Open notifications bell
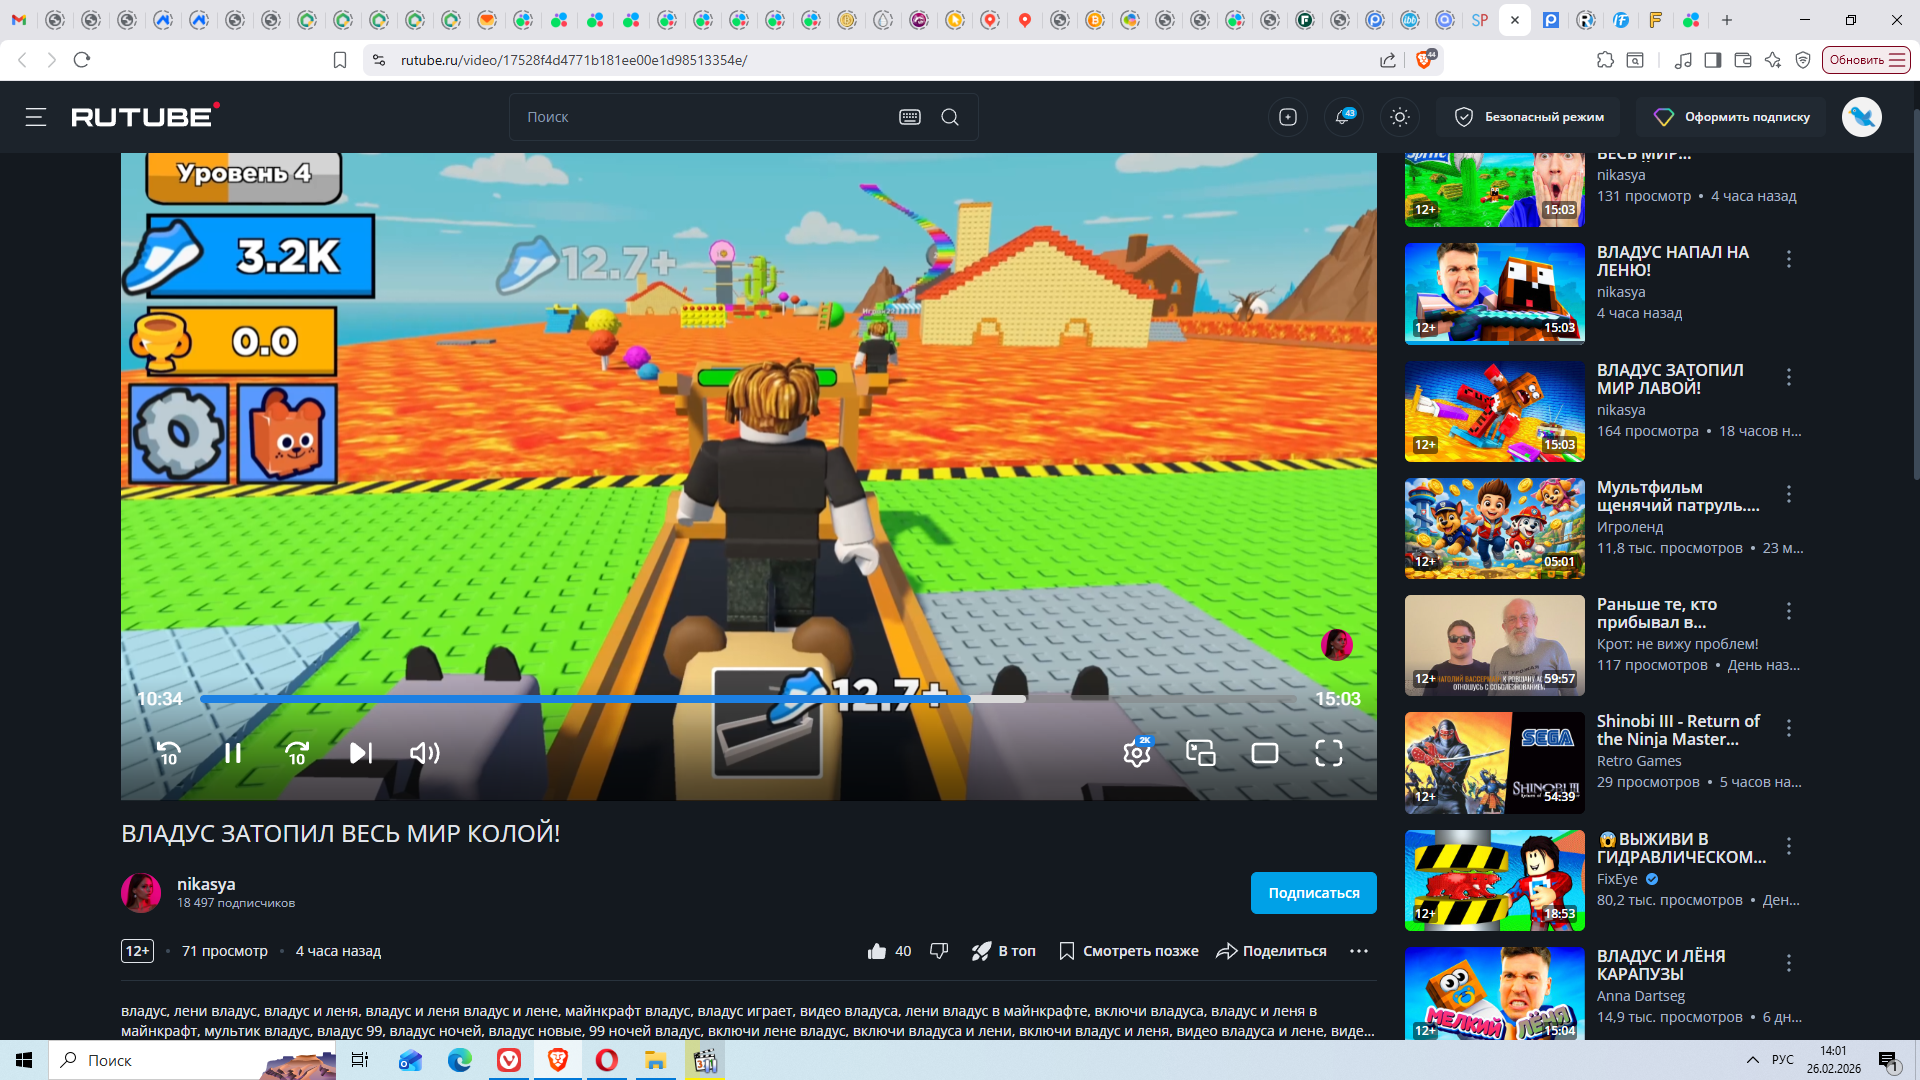Viewport: 1920px width, 1080px height. coord(1343,117)
